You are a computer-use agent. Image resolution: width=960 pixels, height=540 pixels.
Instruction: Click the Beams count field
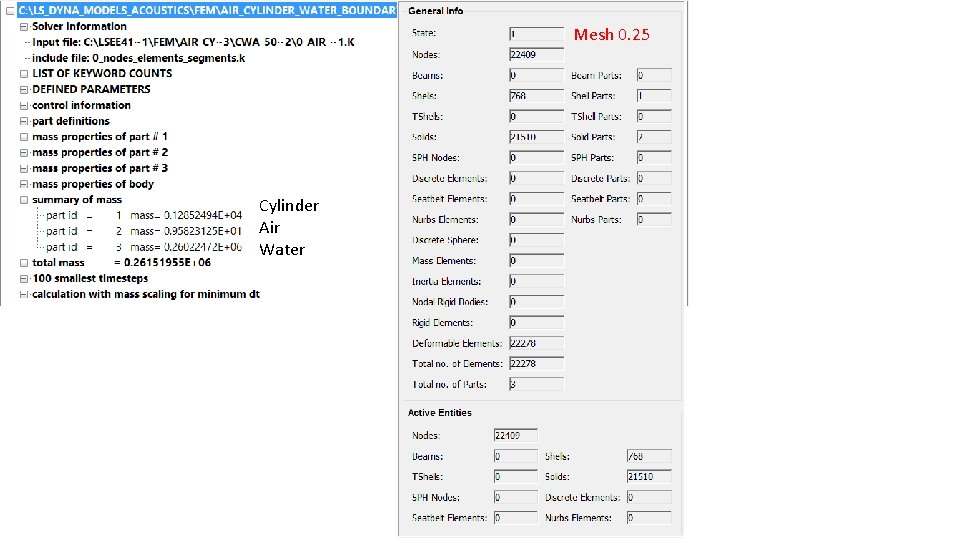(x=536, y=75)
